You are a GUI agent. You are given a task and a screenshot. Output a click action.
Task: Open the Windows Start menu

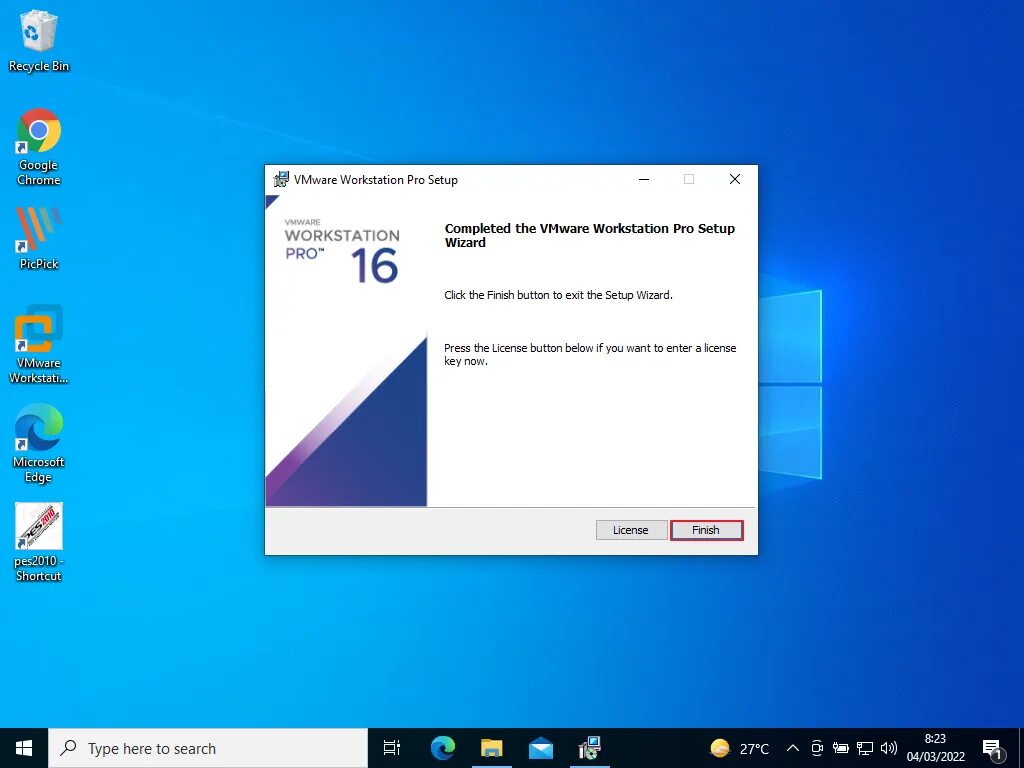coord(24,748)
